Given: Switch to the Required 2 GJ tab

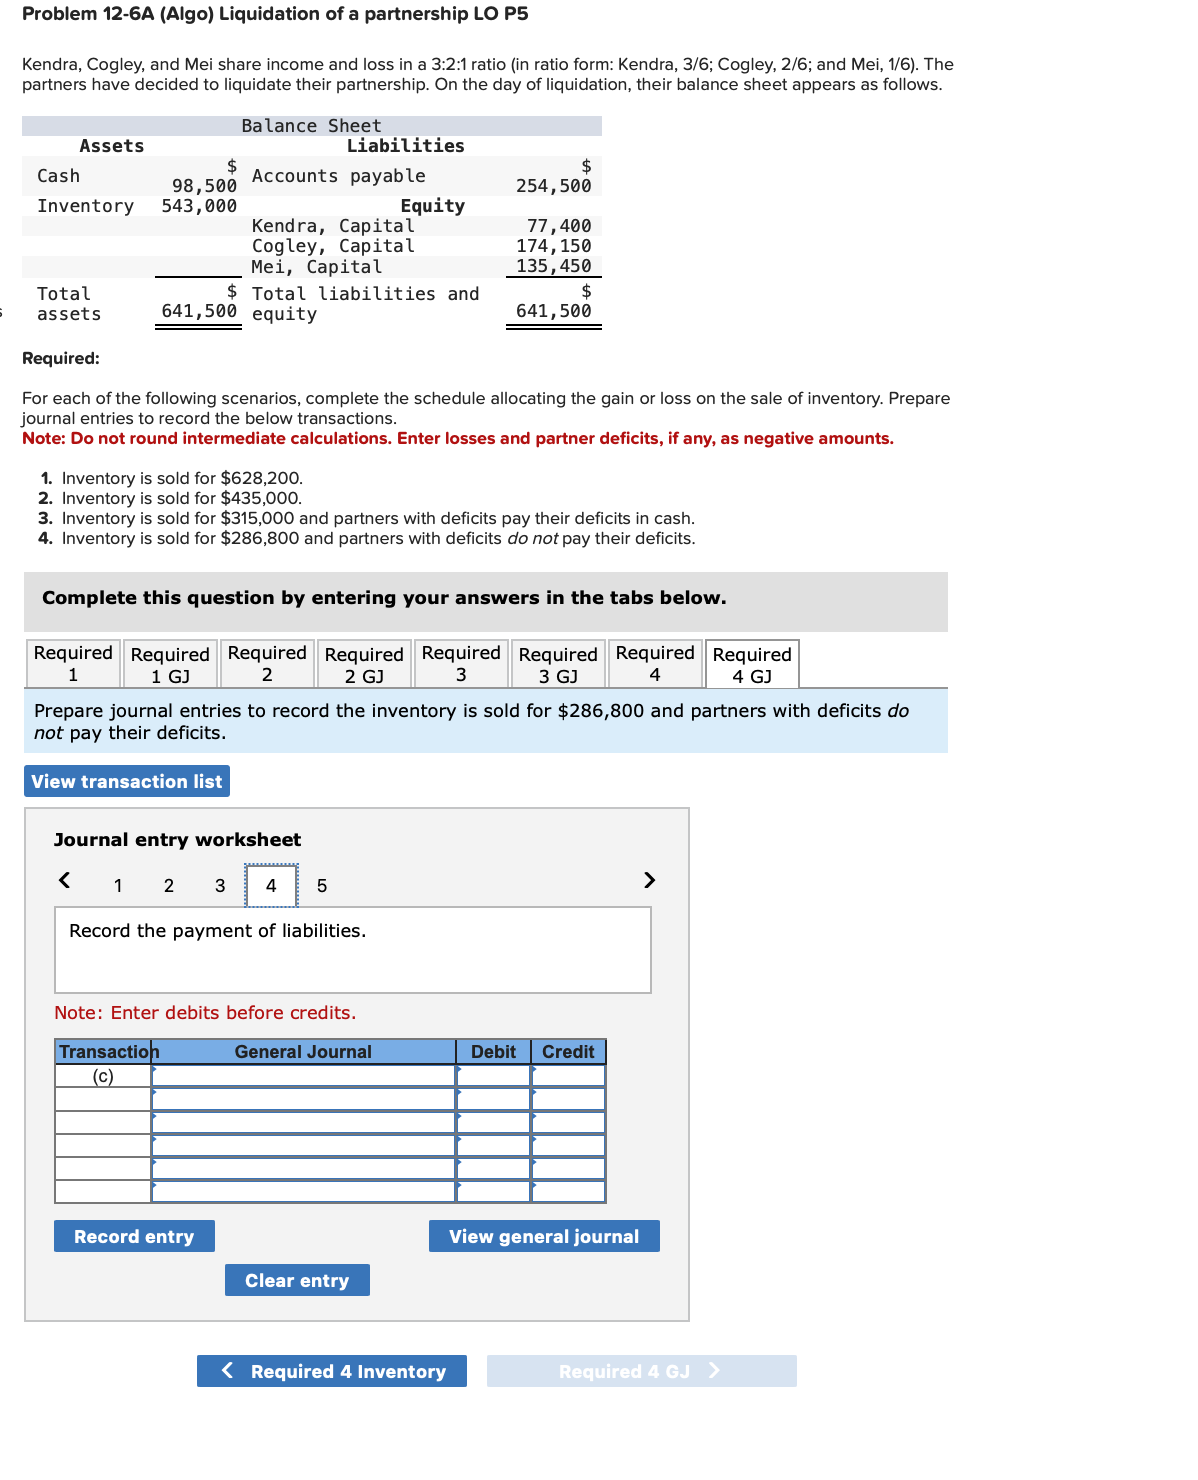Looking at the screenshot, I should pyautogui.click(x=364, y=663).
